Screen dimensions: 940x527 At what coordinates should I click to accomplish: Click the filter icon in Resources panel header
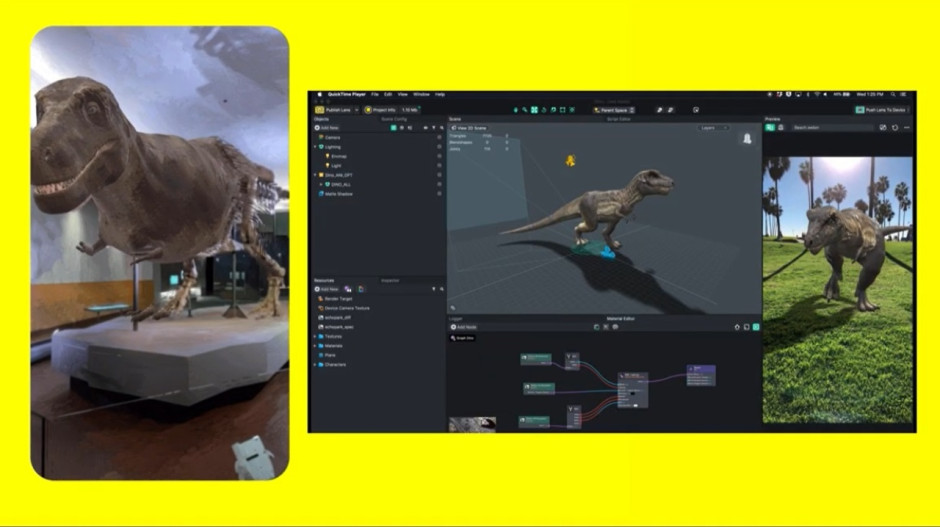[433, 289]
